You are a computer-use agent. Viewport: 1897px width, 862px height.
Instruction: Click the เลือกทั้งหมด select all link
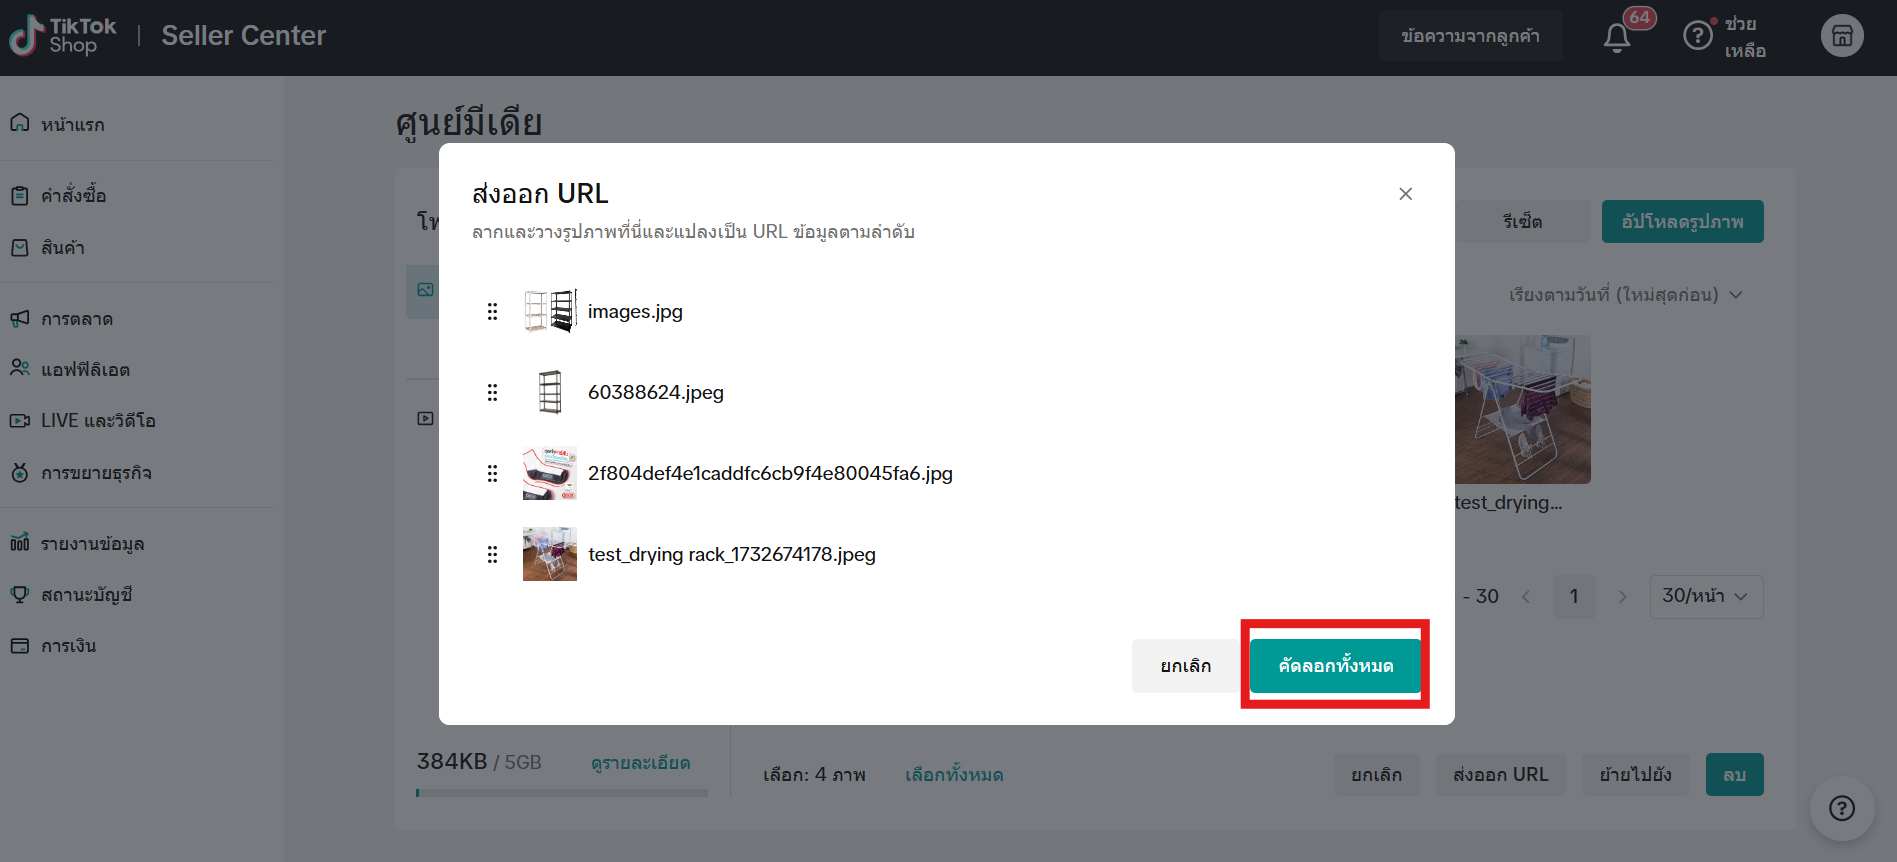(x=954, y=774)
